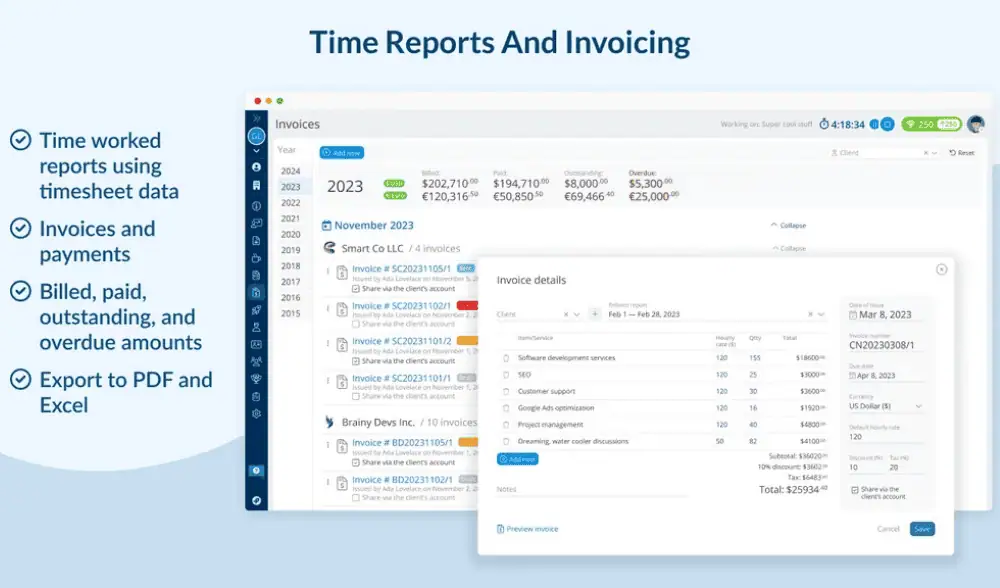The image size is (1000, 588).
Task: Click the plus icon beside Client field
Action: coord(594,314)
